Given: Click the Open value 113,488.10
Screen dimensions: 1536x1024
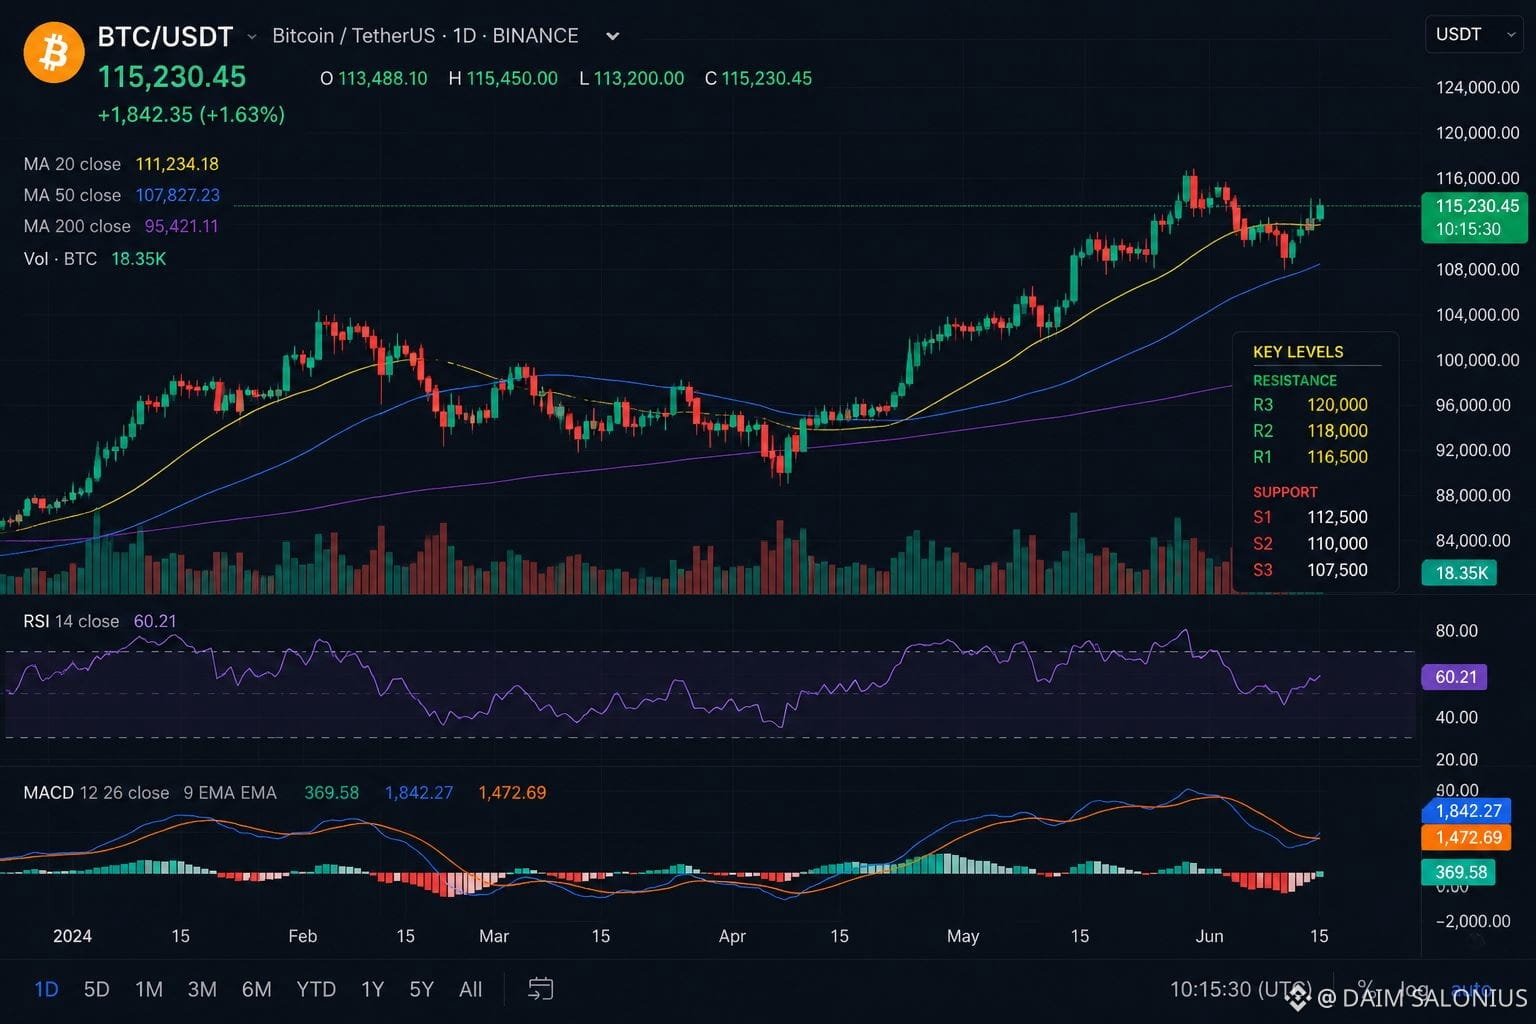Looking at the screenshot, I should [382, 78].
